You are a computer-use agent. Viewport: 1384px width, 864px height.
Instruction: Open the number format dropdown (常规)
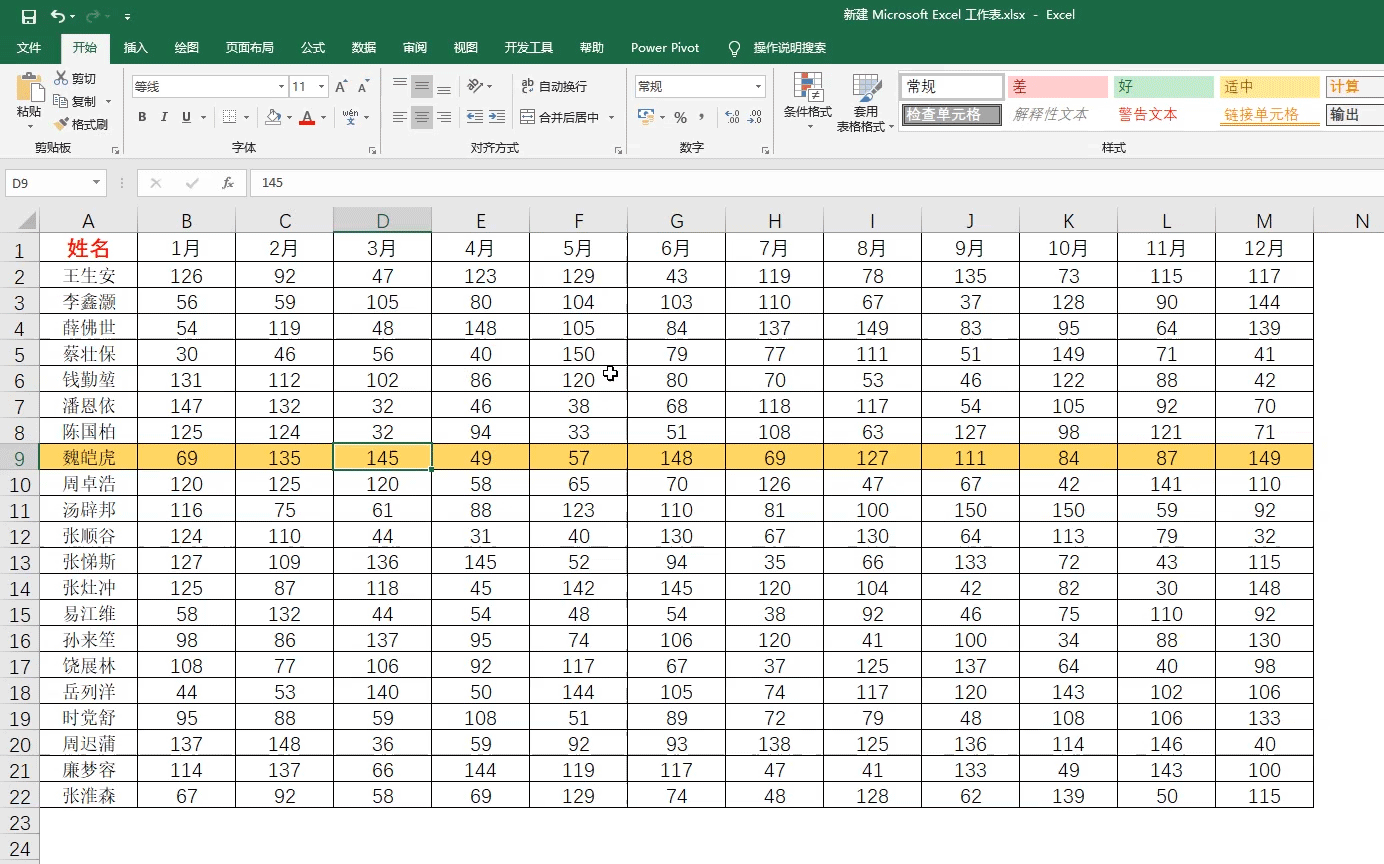759,87
